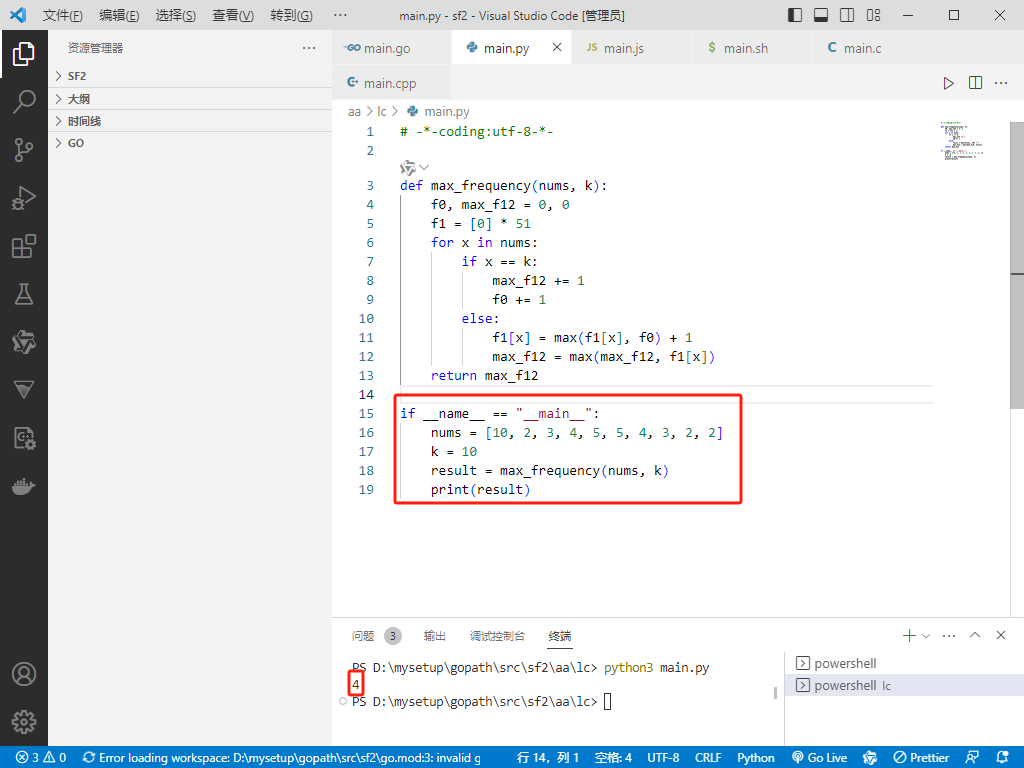The width and height of the screenshot is (1024, 768).
Task: Open 编辑(E) menu
Action: (x=119, y=15)
